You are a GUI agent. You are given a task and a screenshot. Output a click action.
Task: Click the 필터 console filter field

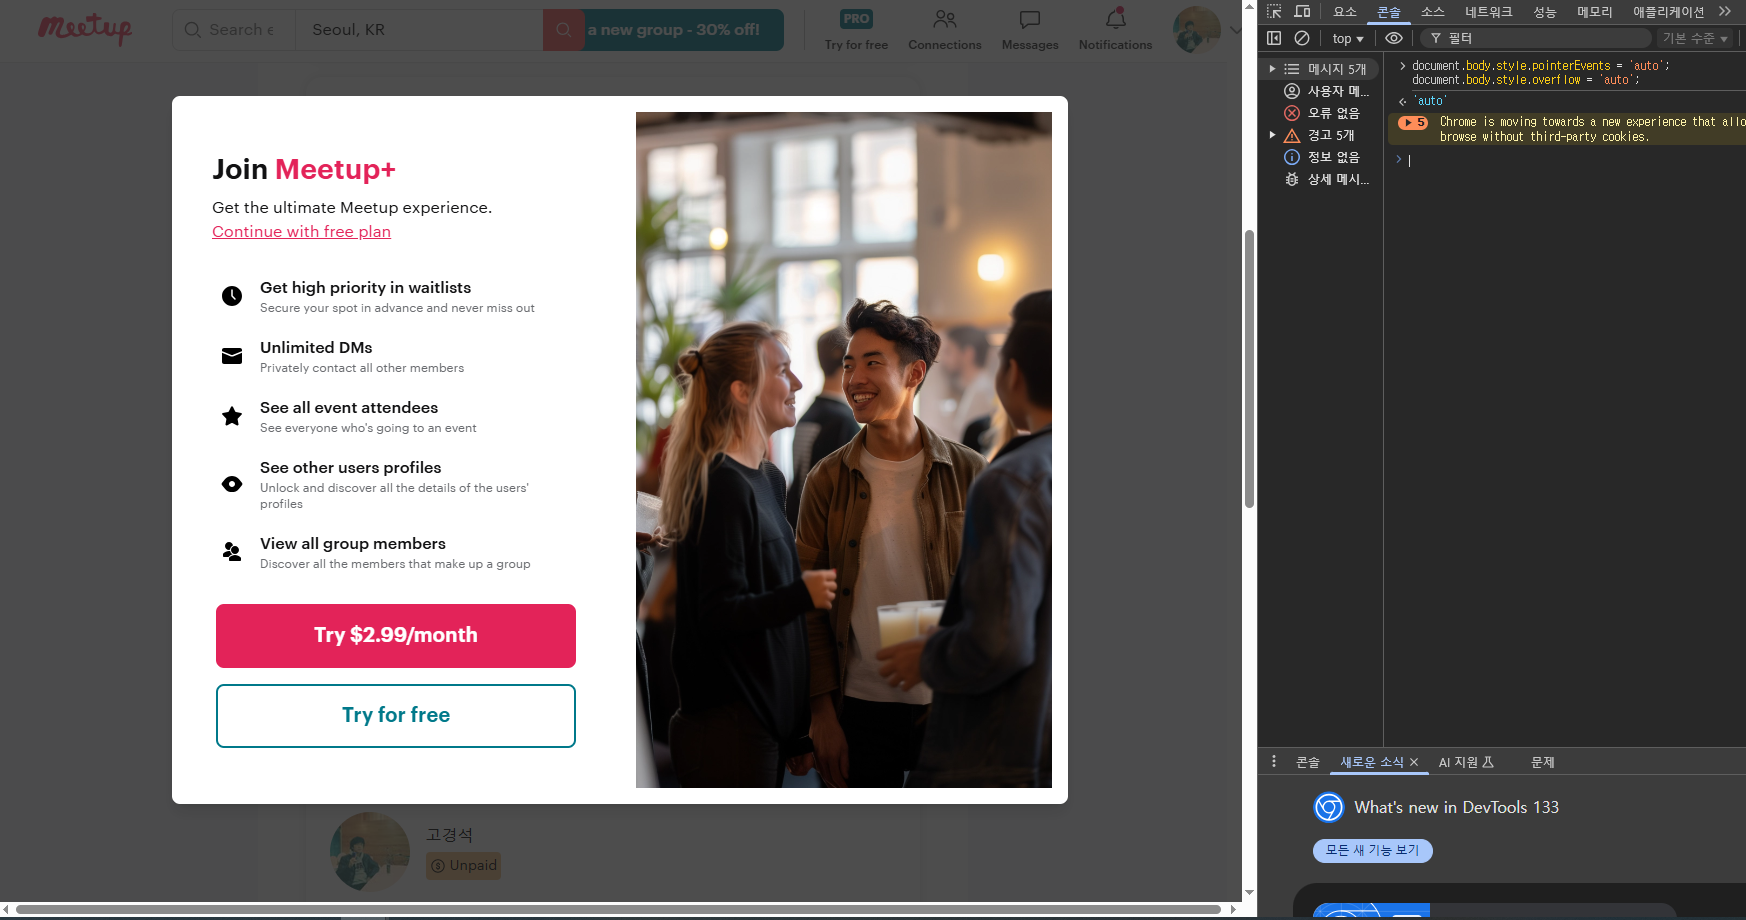pos(1536,38)
